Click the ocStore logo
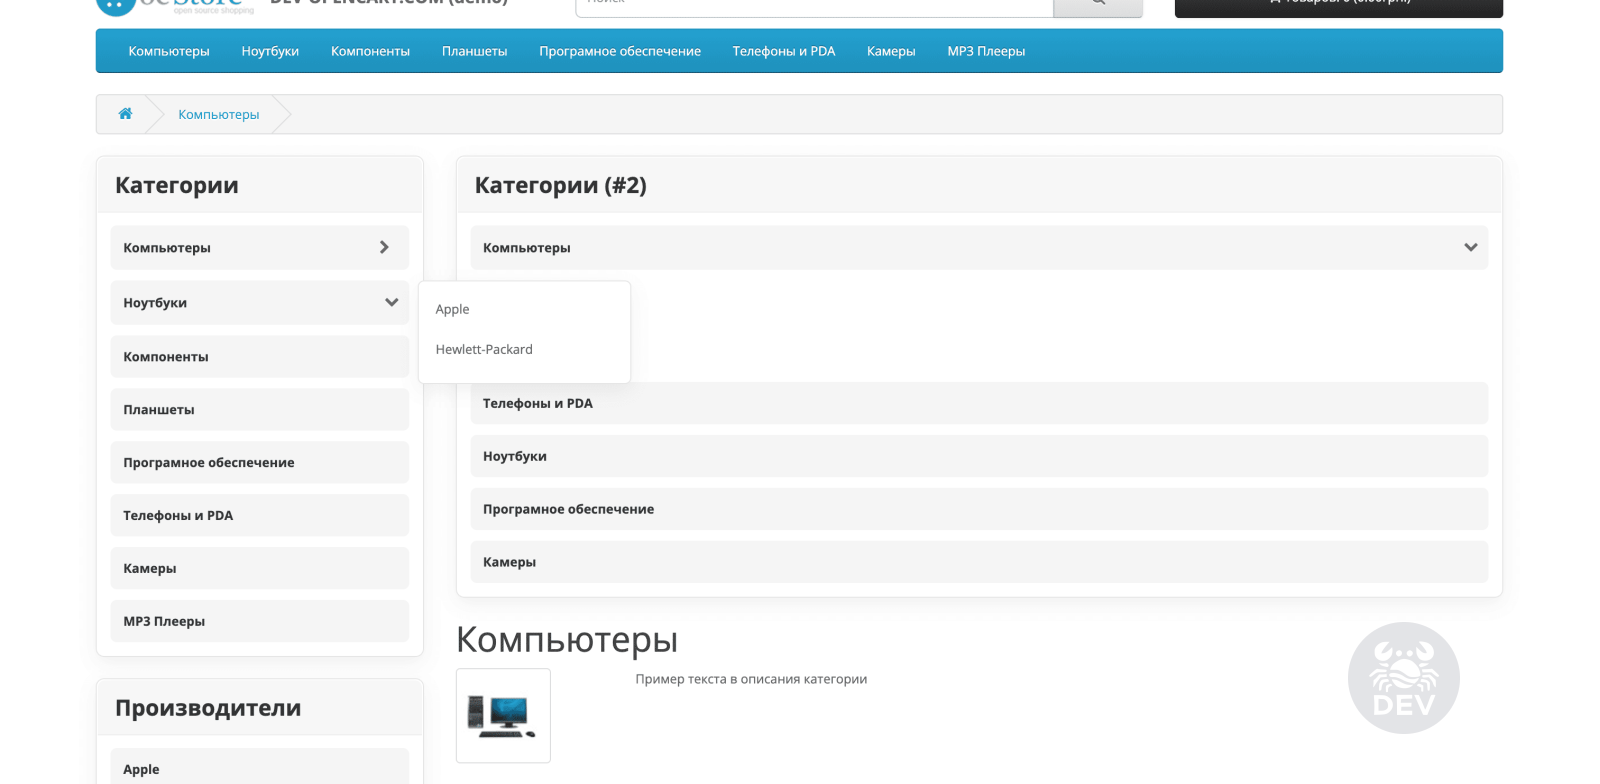Image resolution: width=1600 pixels, height=784 pixels. (x=175, y=6)
